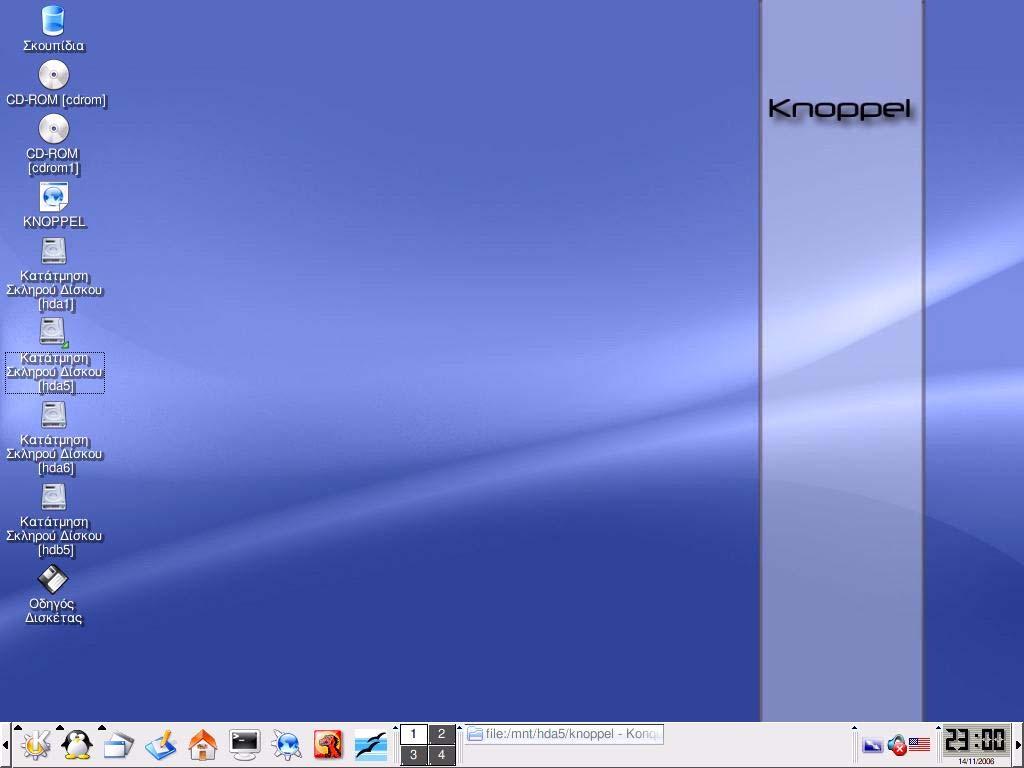The image size is (1024, 768).
Task: Switch keyboard layout via US flag
Action: coord(920,744)
